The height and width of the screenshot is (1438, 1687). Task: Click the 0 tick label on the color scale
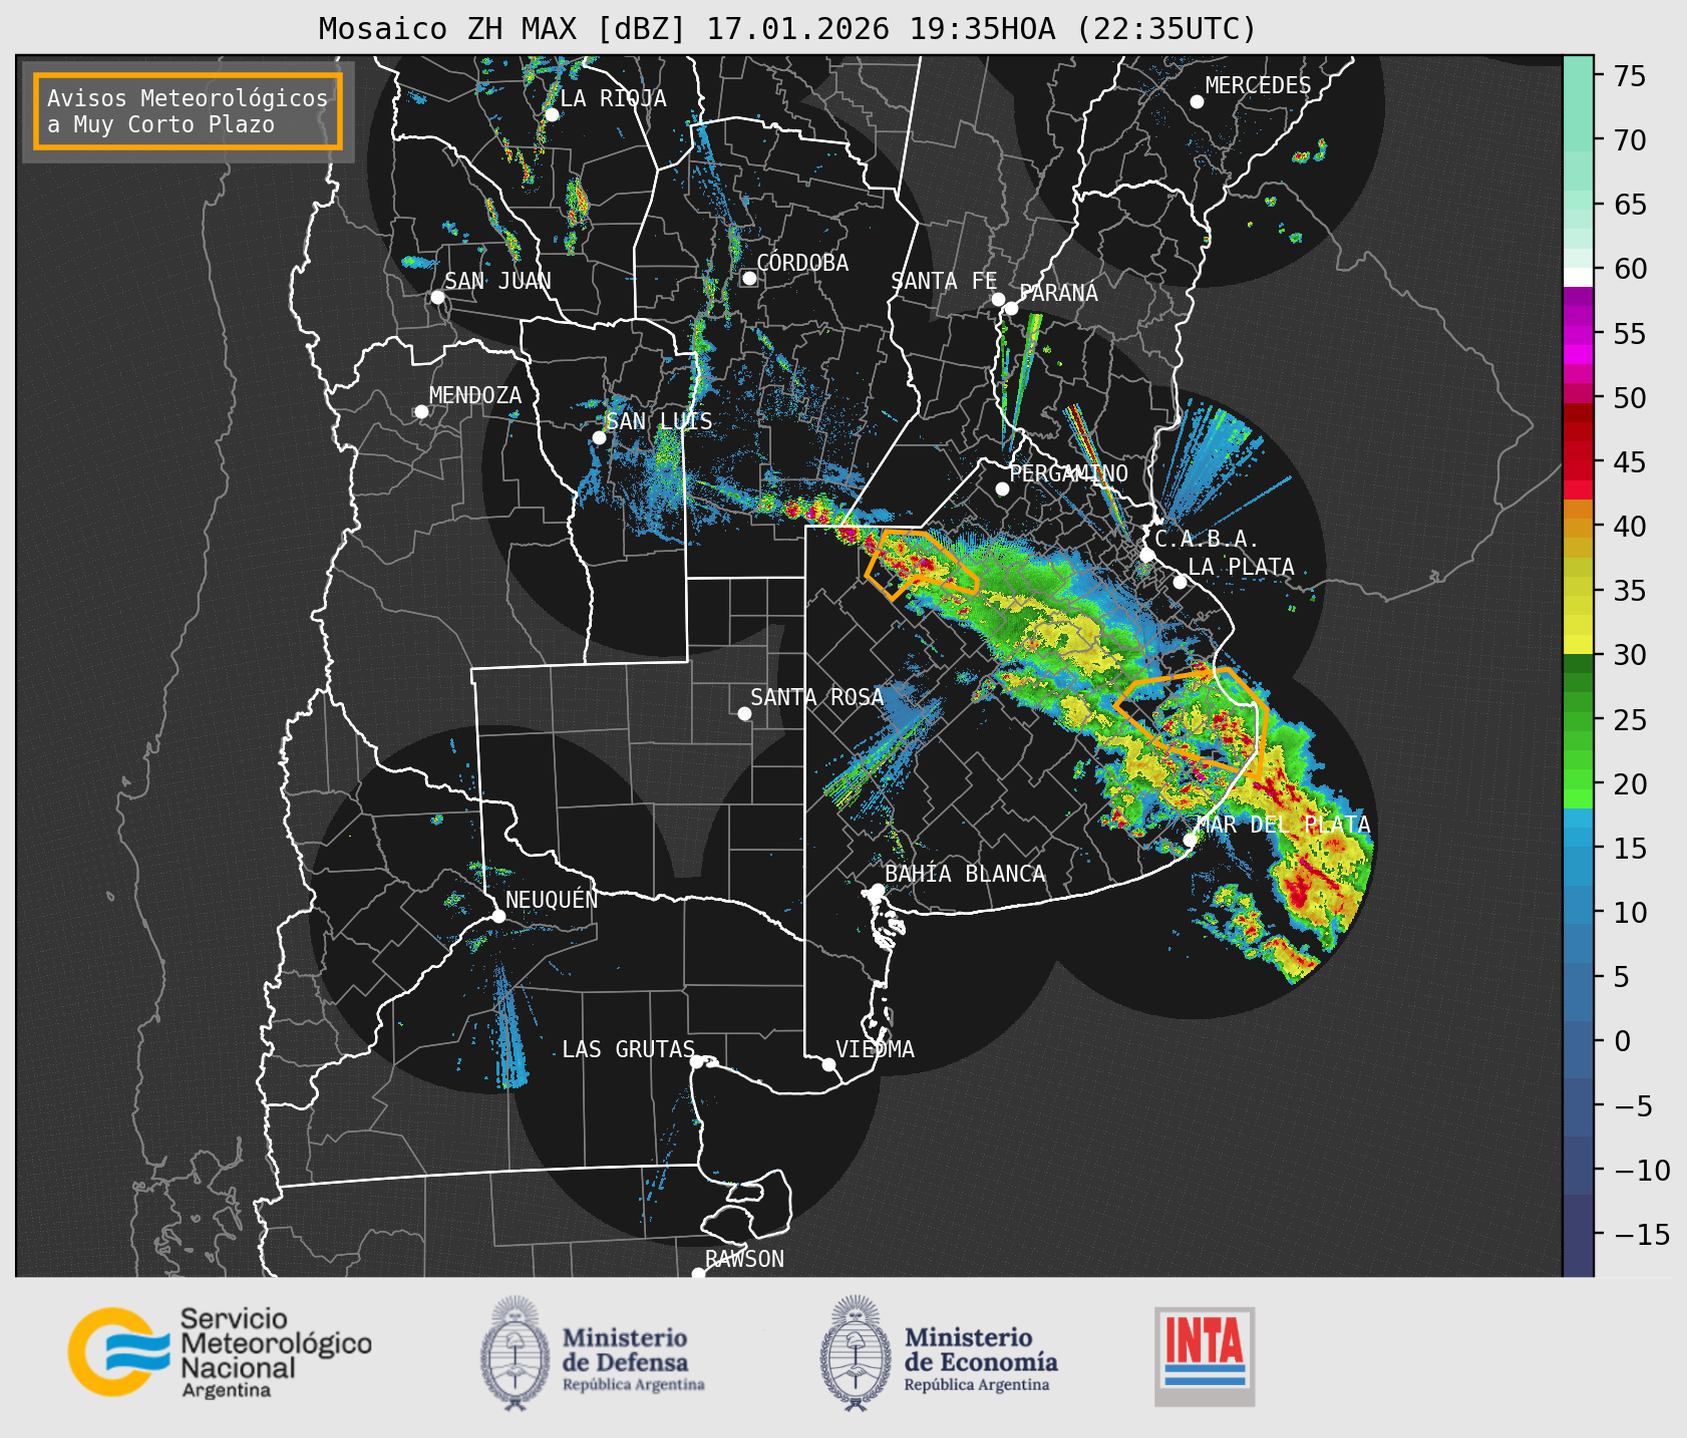coord(1621,1042)
